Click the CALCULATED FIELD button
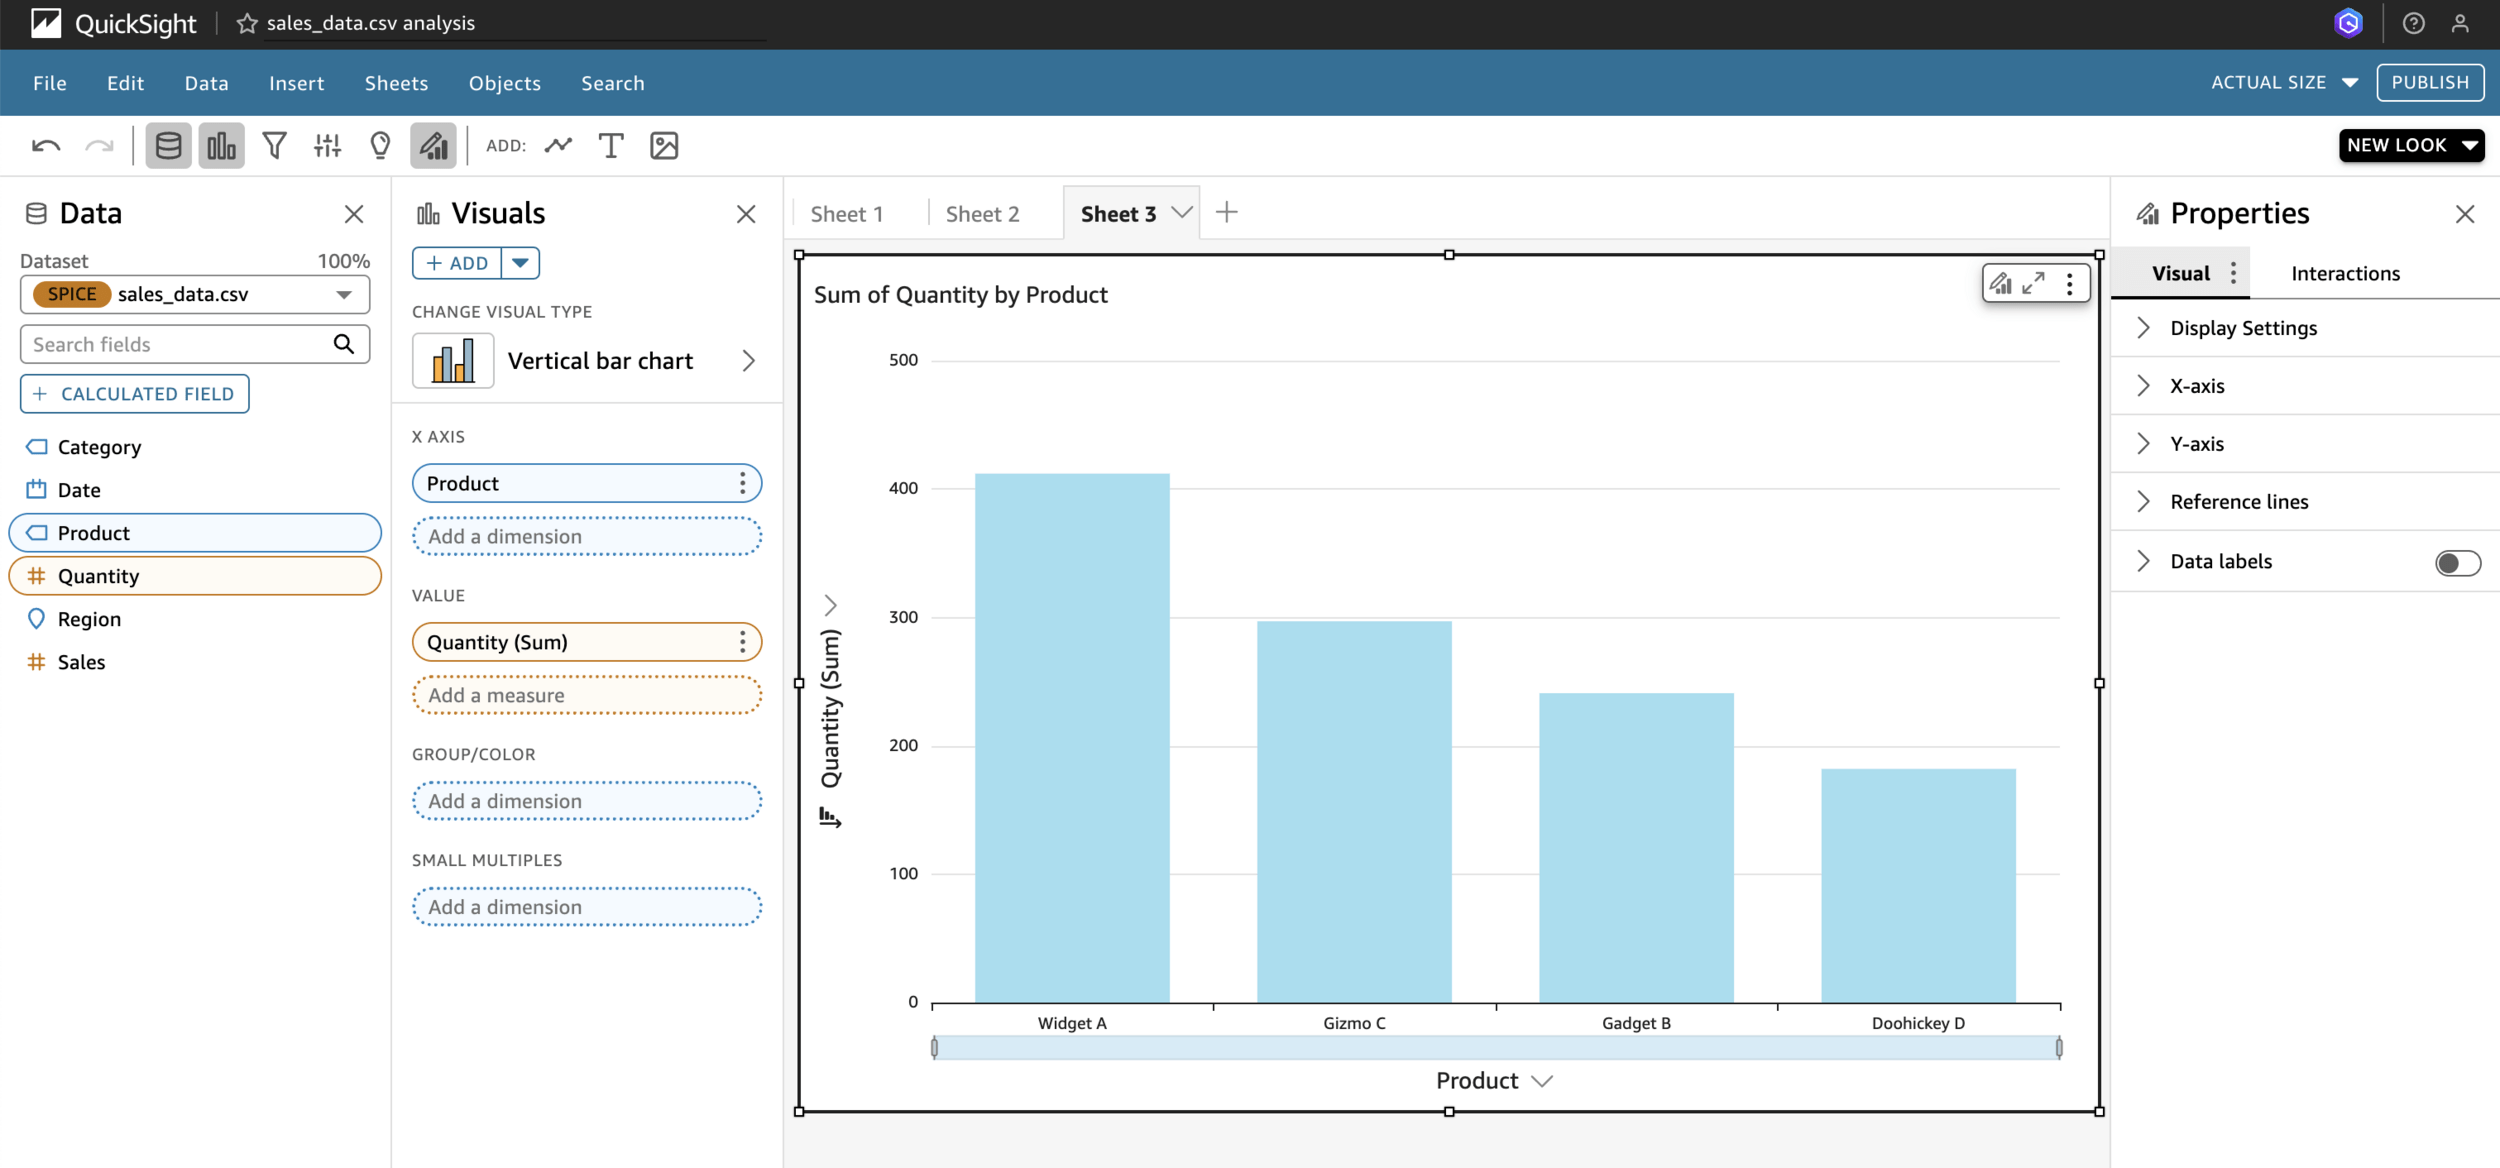The image size is (2500, 1168). (x=134, y=394)
